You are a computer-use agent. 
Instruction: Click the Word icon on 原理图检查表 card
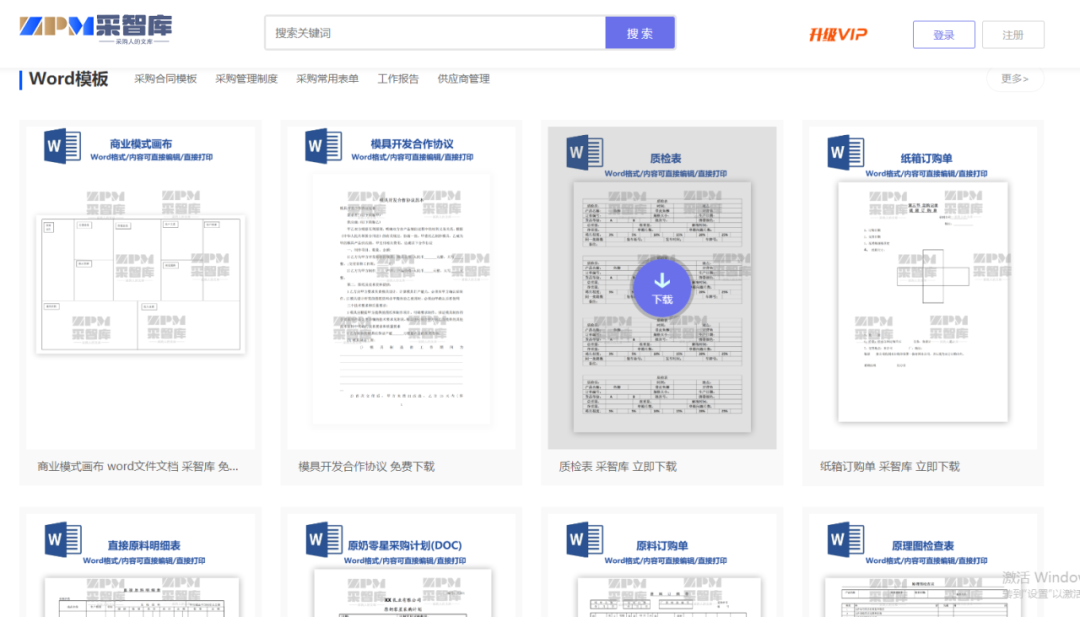point(846,540)
